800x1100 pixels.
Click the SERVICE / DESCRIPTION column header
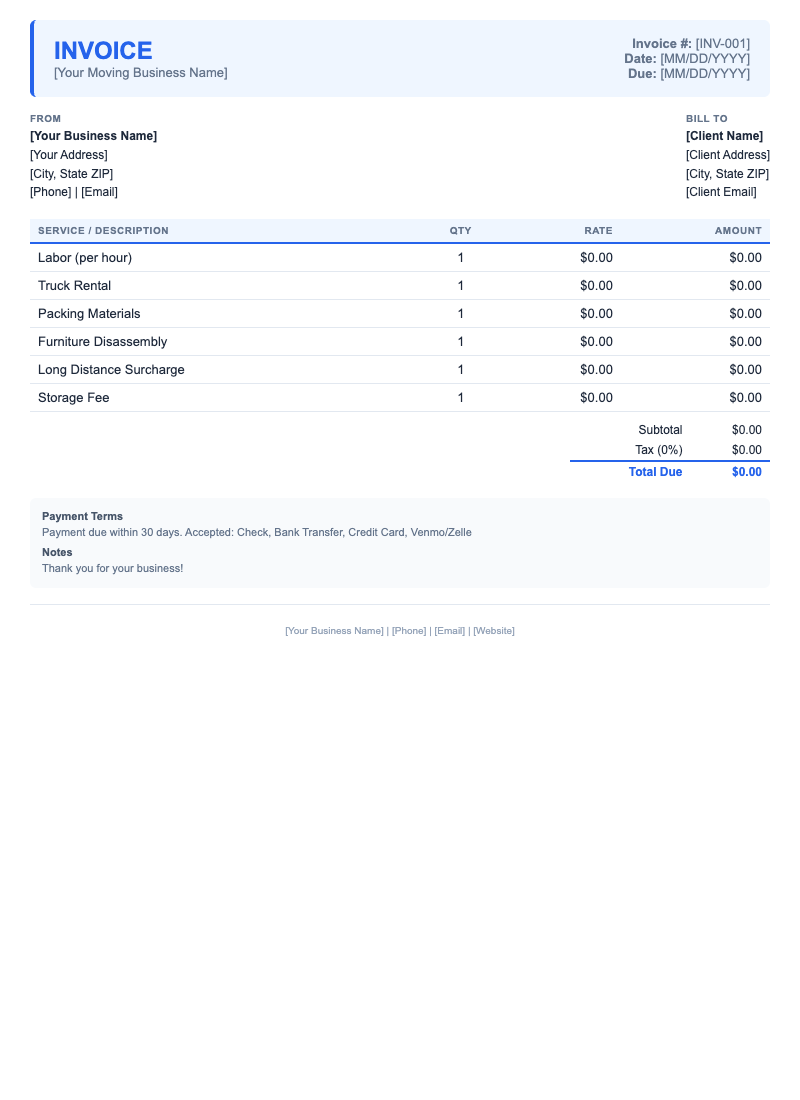[103, 231]
